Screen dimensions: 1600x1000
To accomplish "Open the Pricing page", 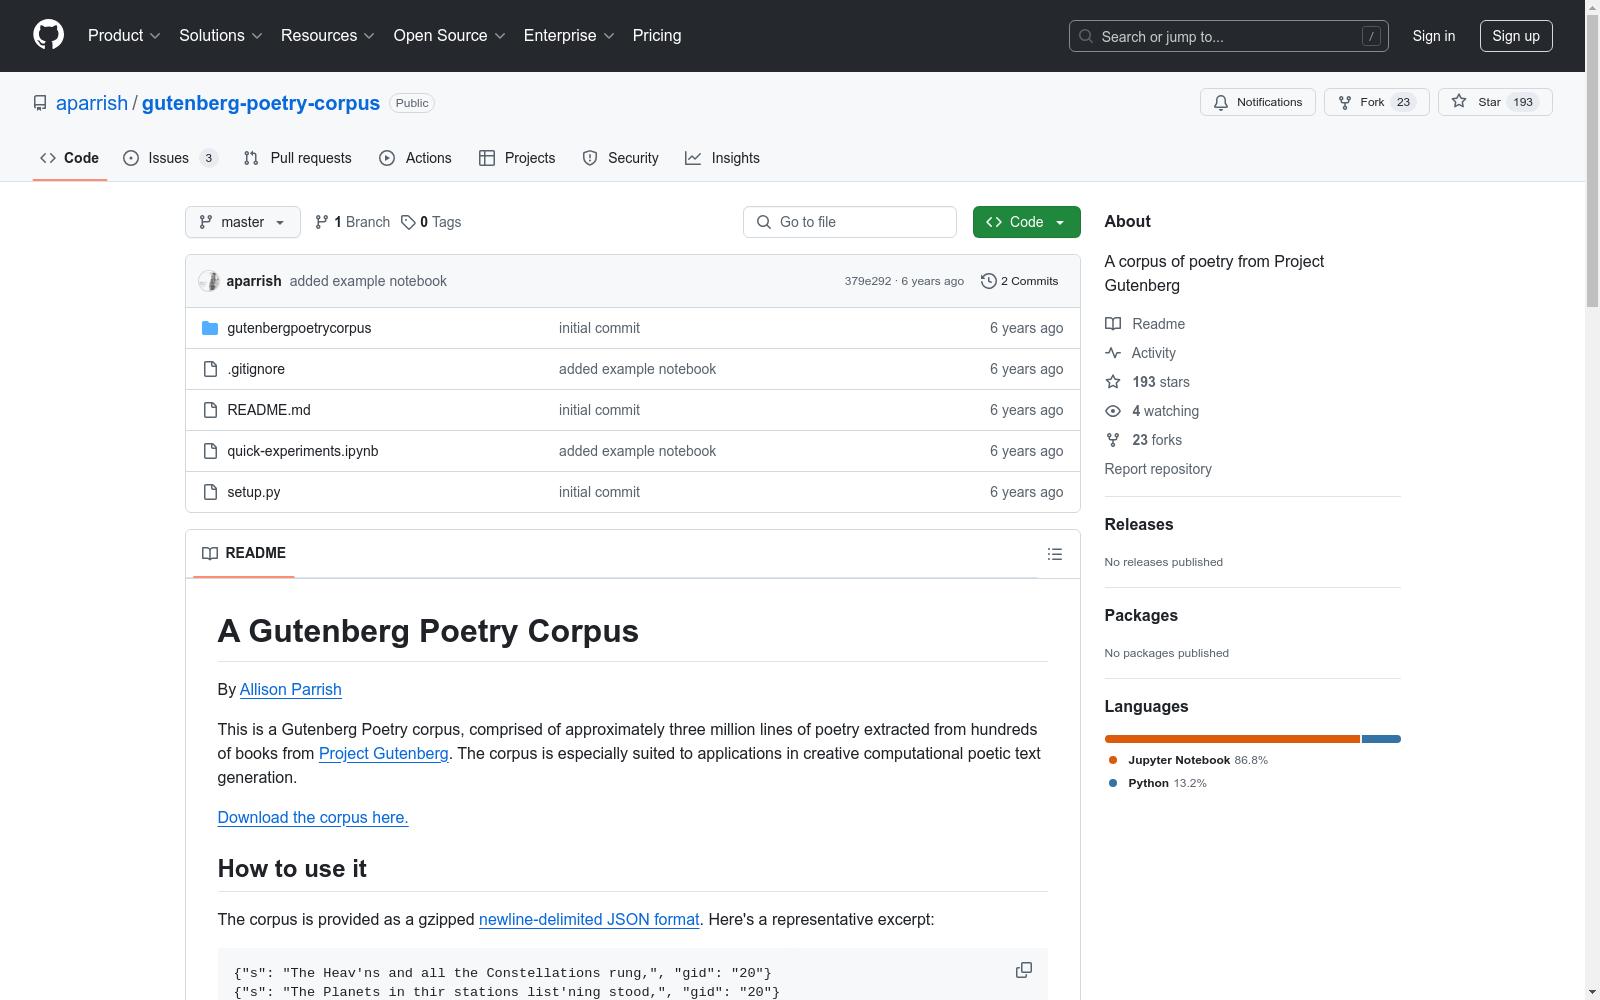I will (657, 35).
